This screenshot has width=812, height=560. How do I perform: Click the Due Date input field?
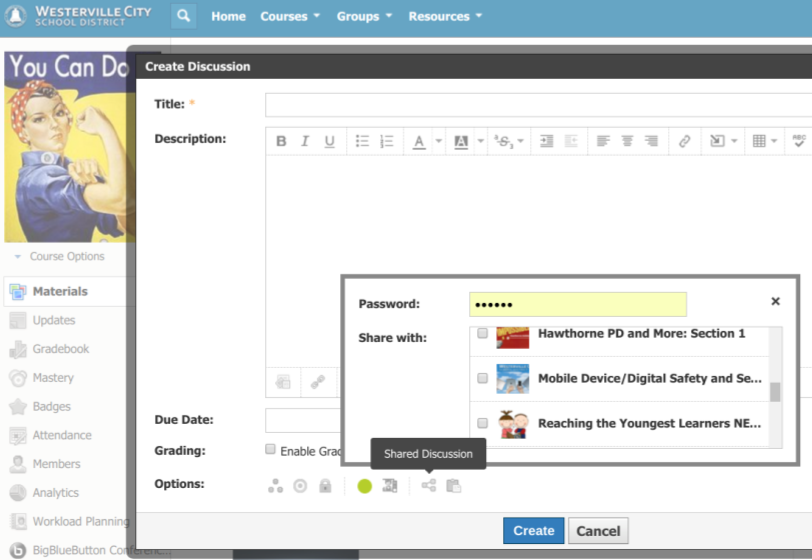[x=304, y=420]
